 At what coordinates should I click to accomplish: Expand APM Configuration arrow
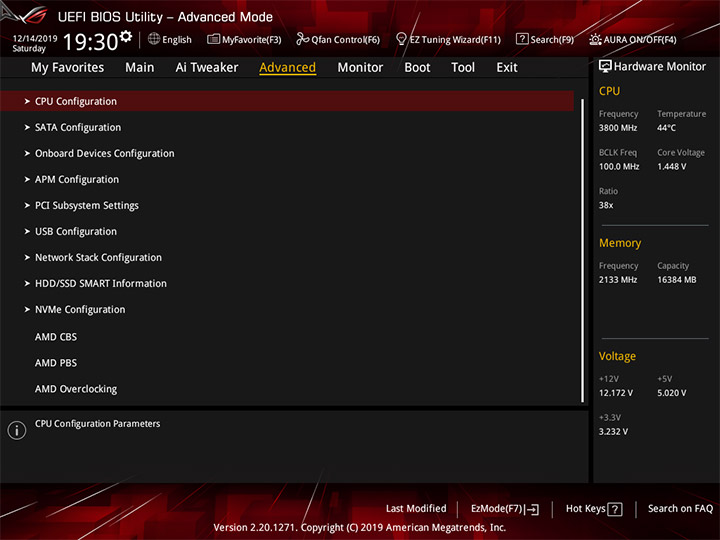(27, 179)
